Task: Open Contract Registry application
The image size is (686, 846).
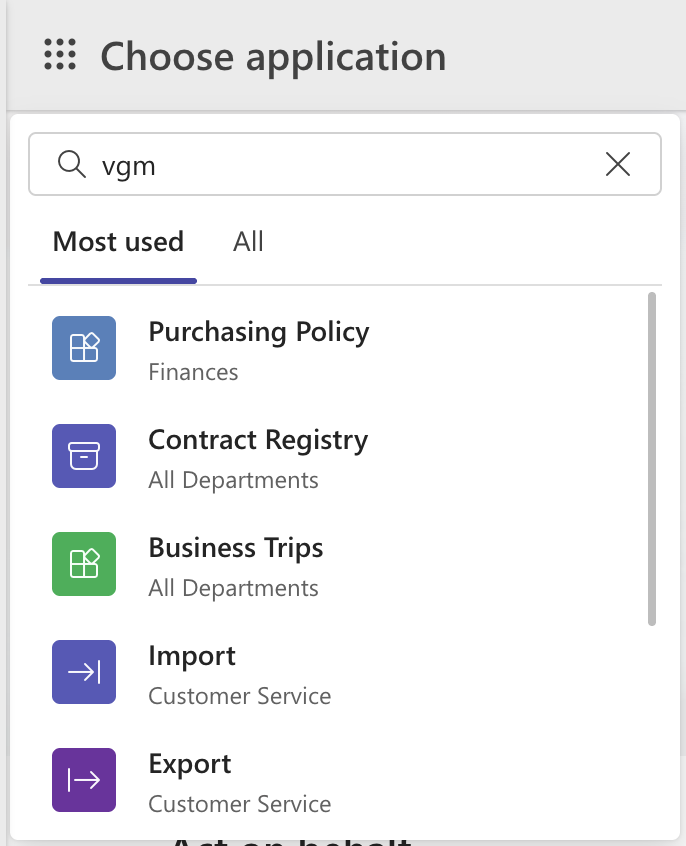Action: (x=258, y=440)
